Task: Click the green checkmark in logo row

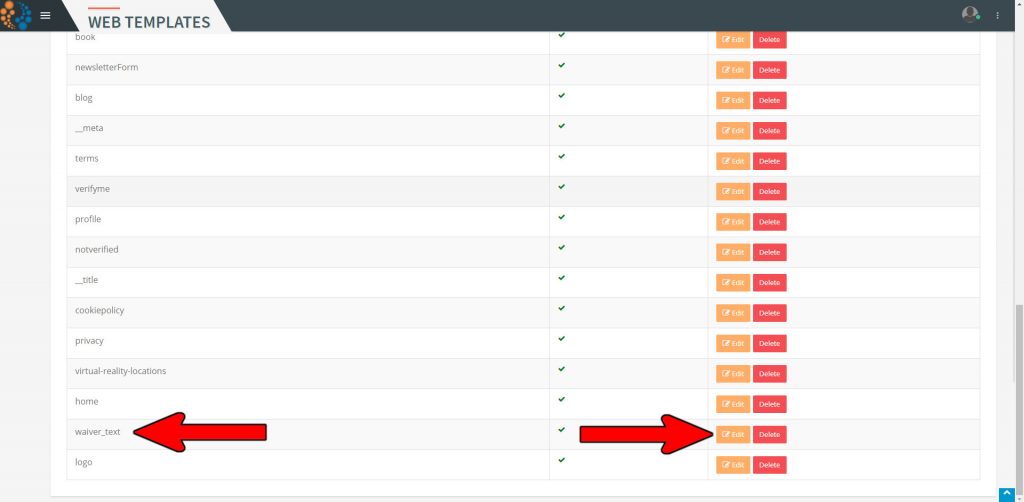Action: [562, 460]
